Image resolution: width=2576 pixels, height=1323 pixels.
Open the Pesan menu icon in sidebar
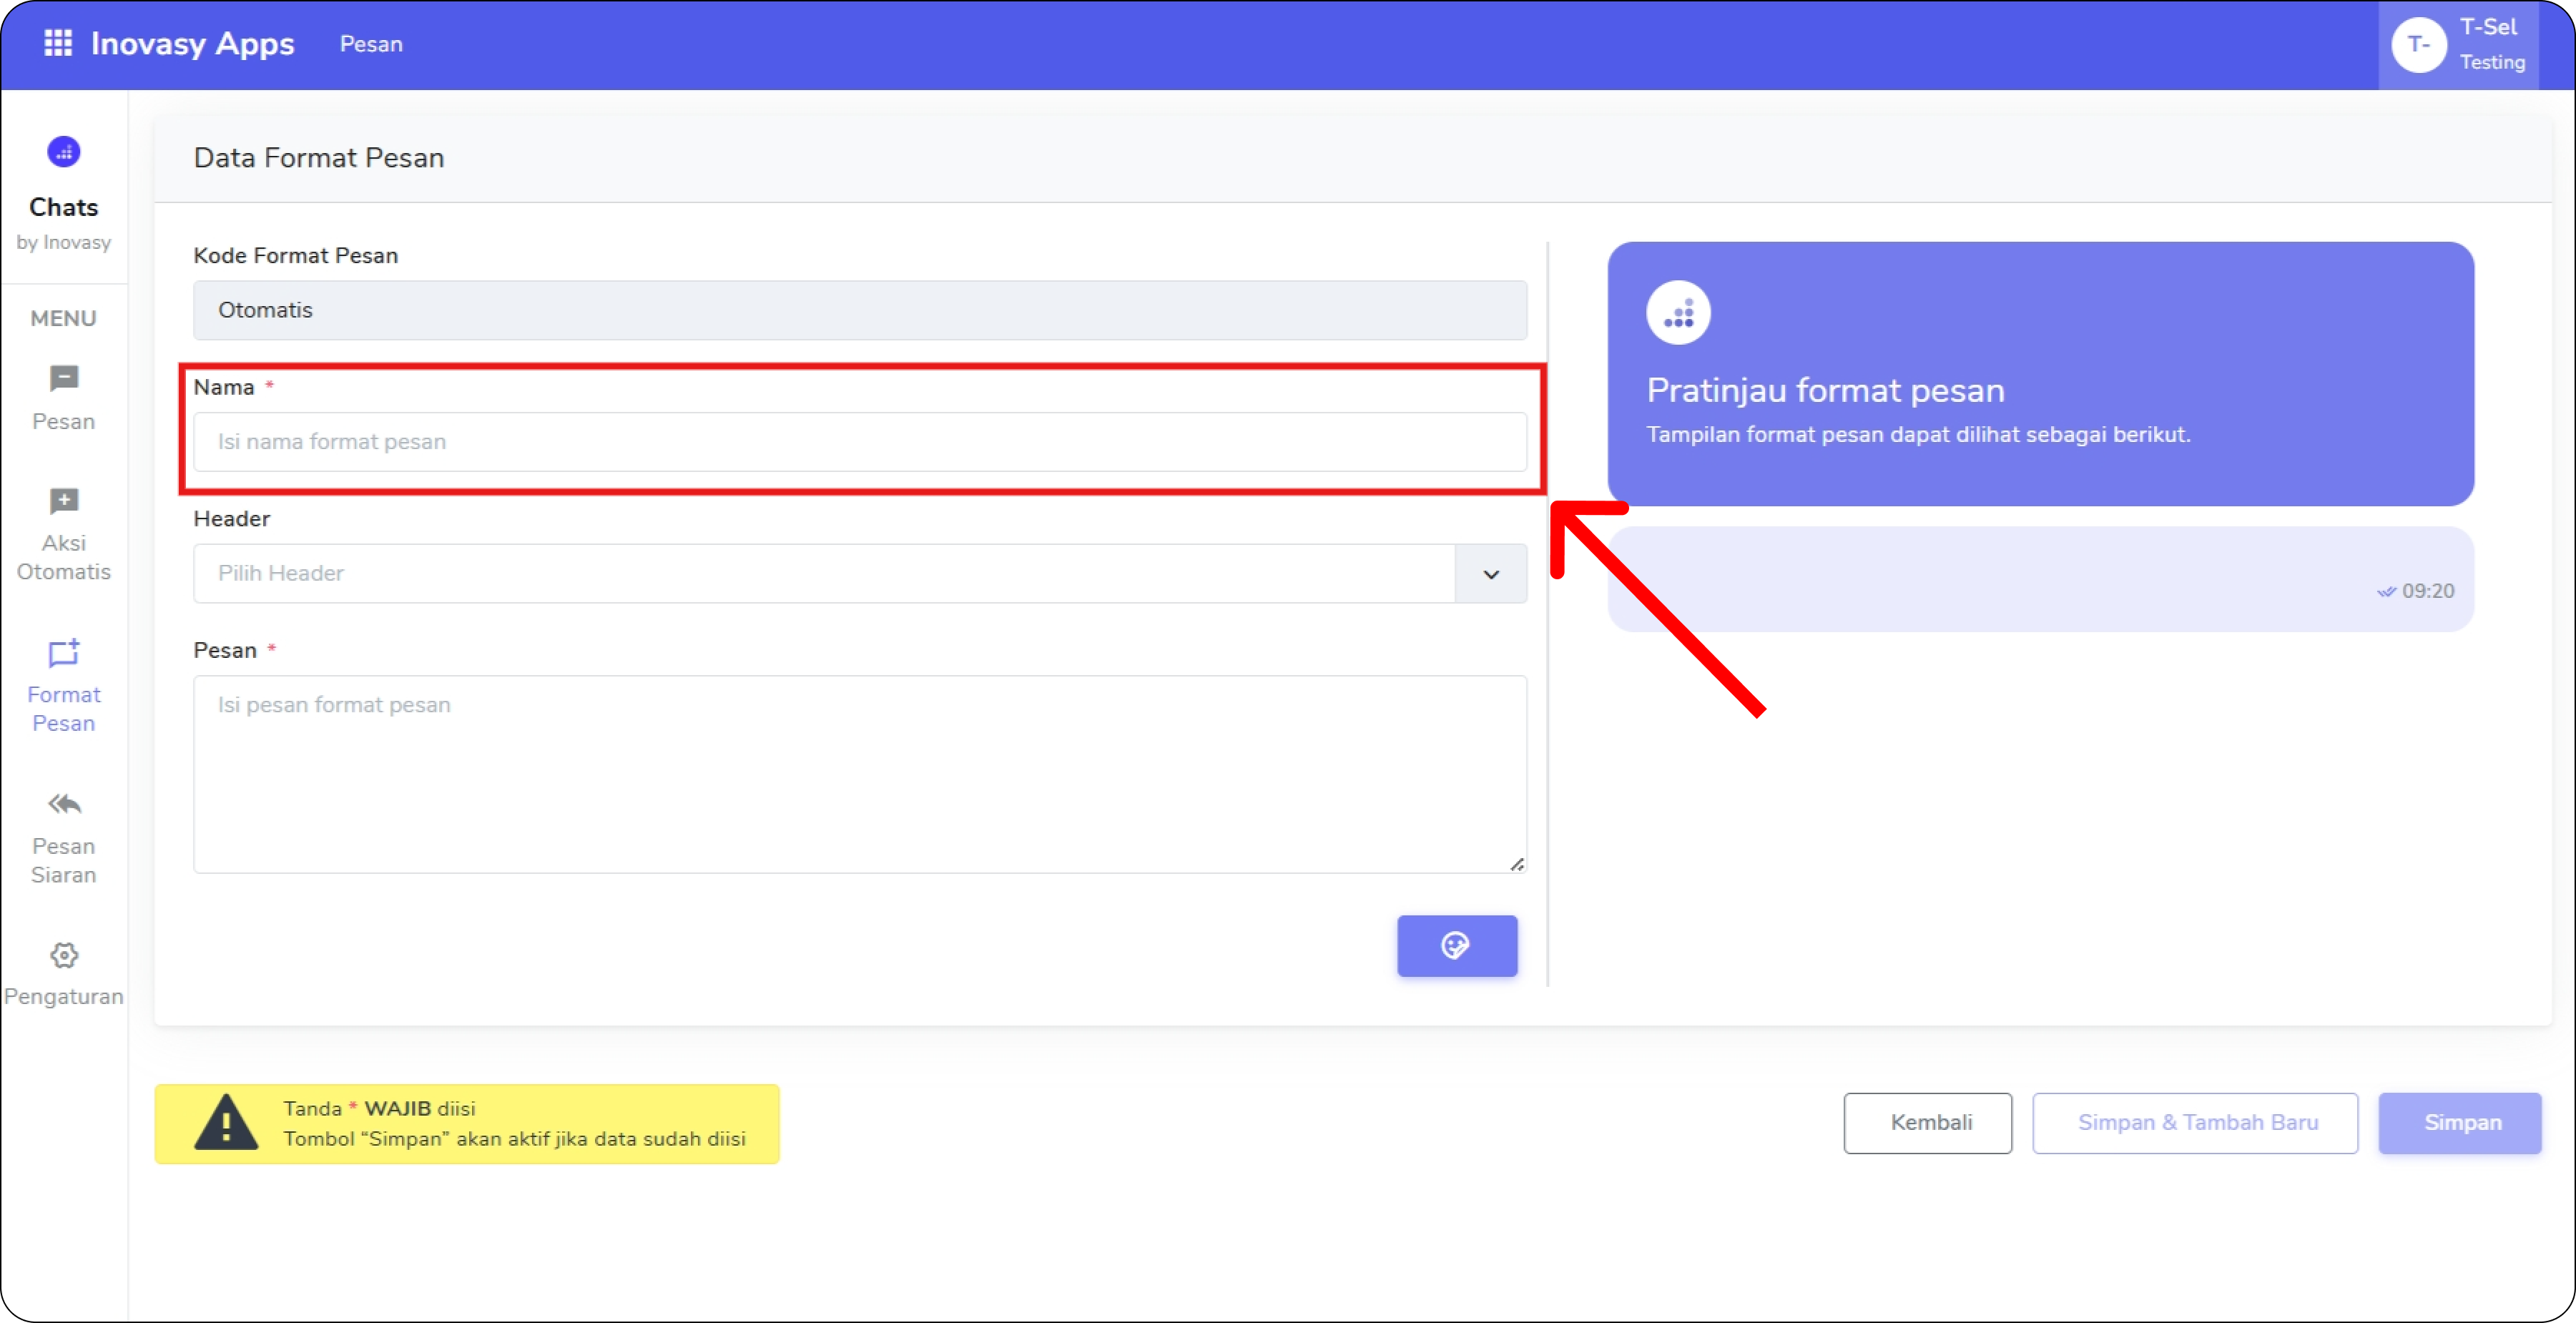(64, 379)
